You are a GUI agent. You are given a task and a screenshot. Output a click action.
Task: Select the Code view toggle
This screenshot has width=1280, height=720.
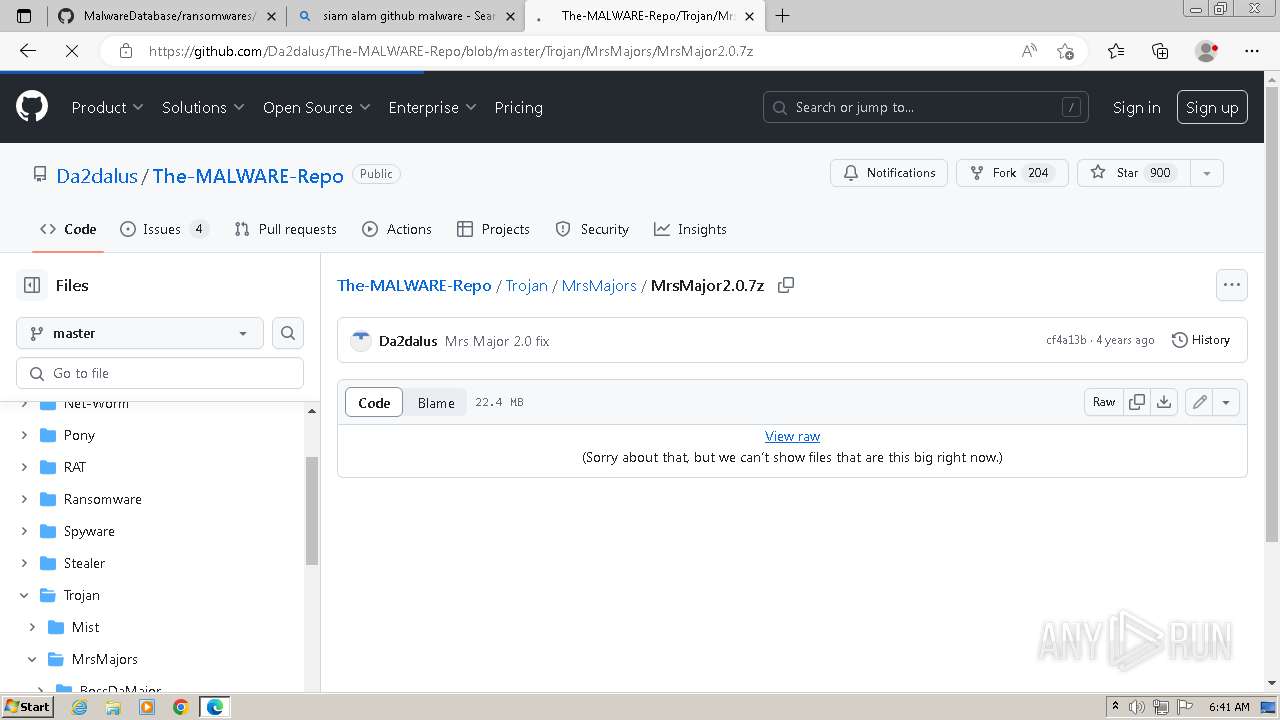pos(374,403)
